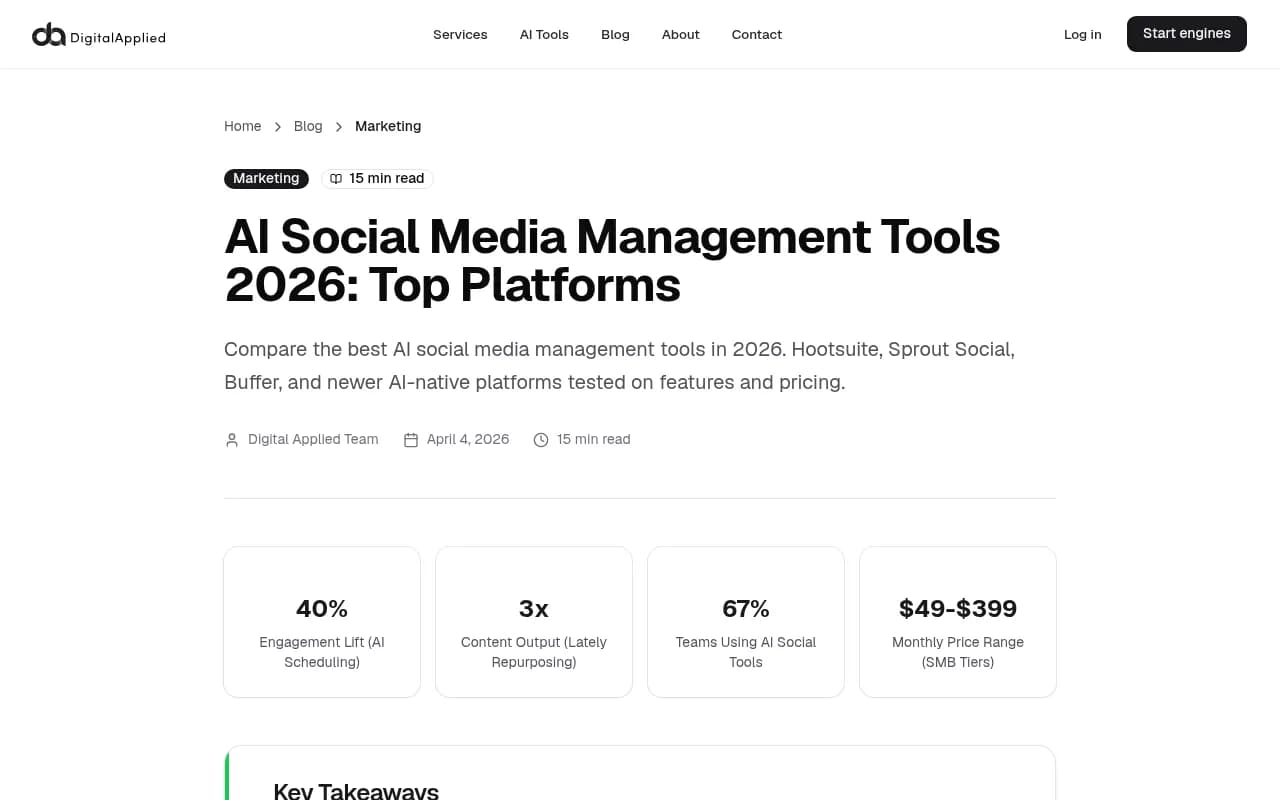Go to Blog breadcrumb
1280x800 pixels.
click(x=308, y=126)
